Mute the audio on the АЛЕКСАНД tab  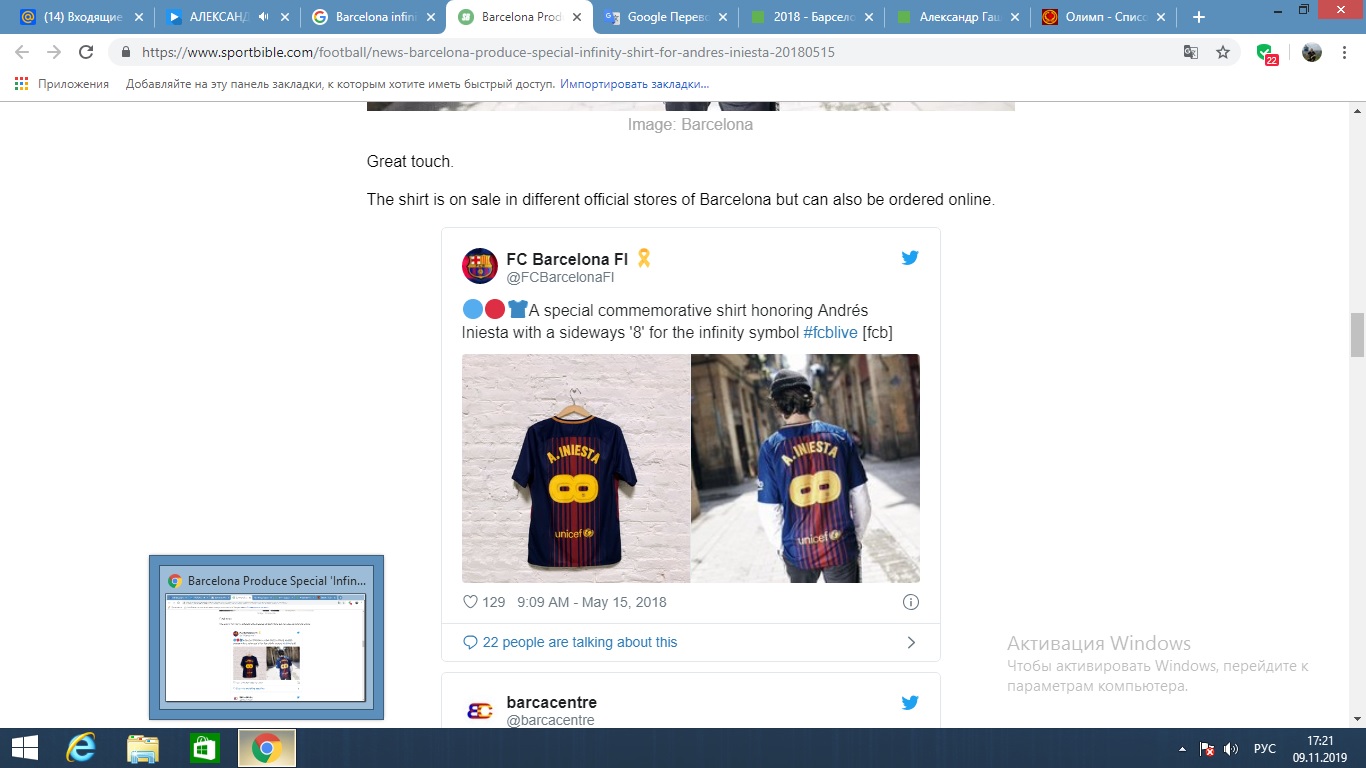pyautogui.click(x=264, y=17)
